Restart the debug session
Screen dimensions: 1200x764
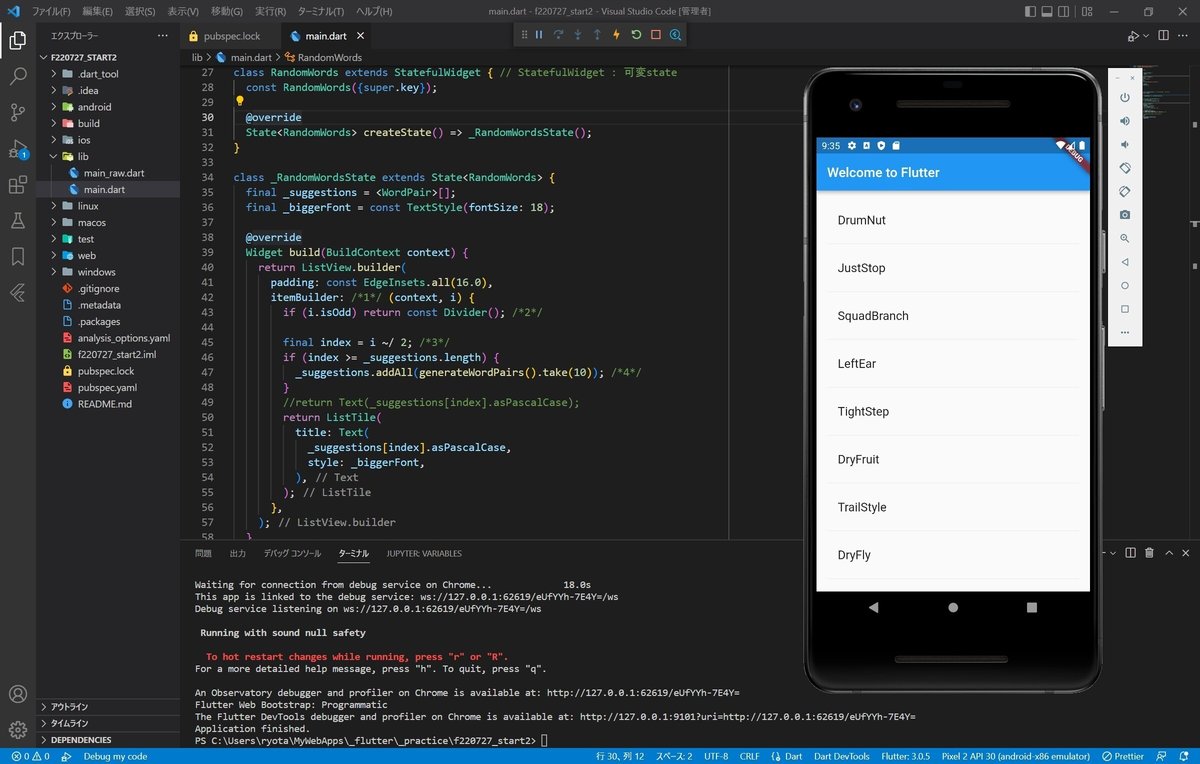pyautogui.click(x=636, y=35)
